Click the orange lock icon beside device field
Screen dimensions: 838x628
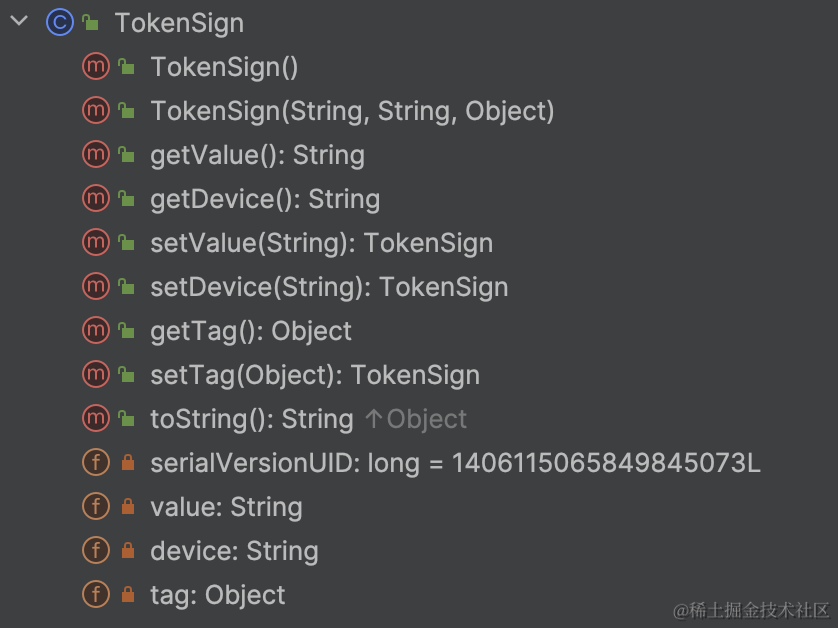tap(126, 551)
